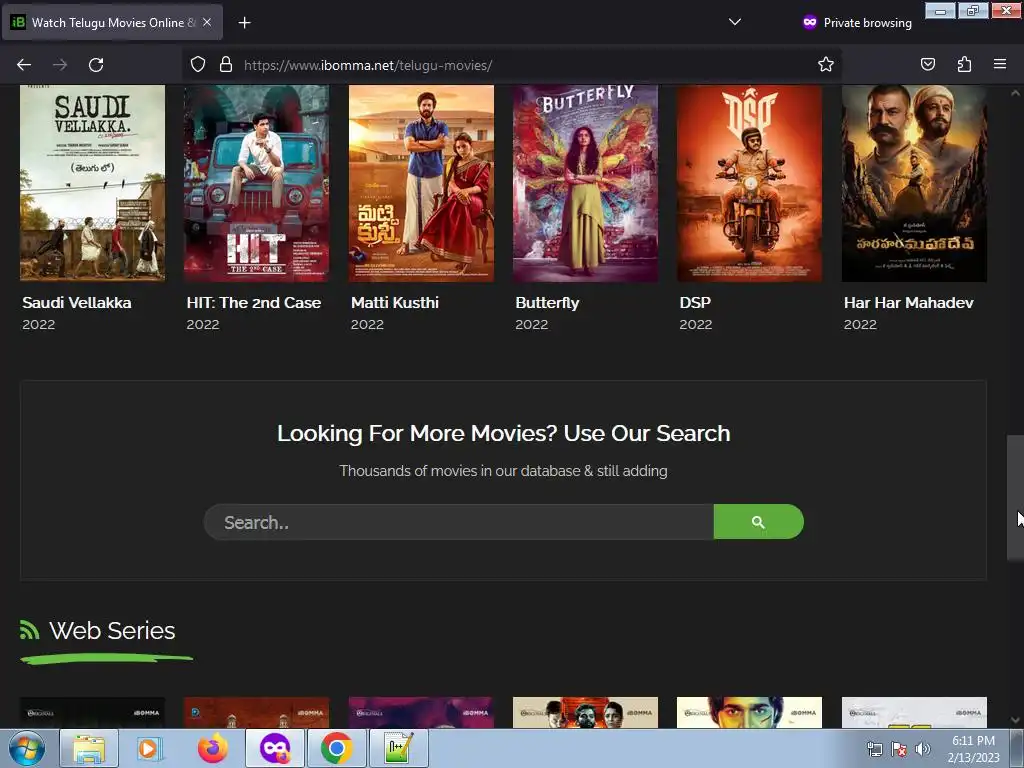Click the site security padlock icon
This screenshot has width=1024, height=768.
pos(226,65)
